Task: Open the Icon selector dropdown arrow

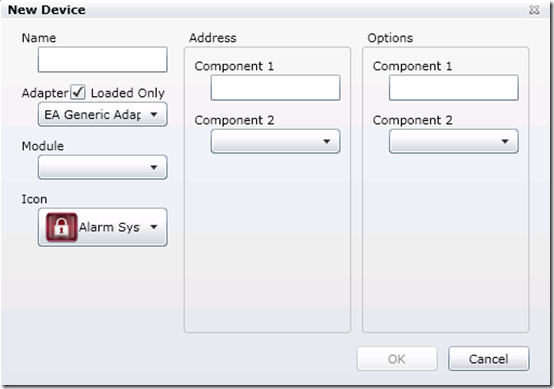Action: click(154, 227)
